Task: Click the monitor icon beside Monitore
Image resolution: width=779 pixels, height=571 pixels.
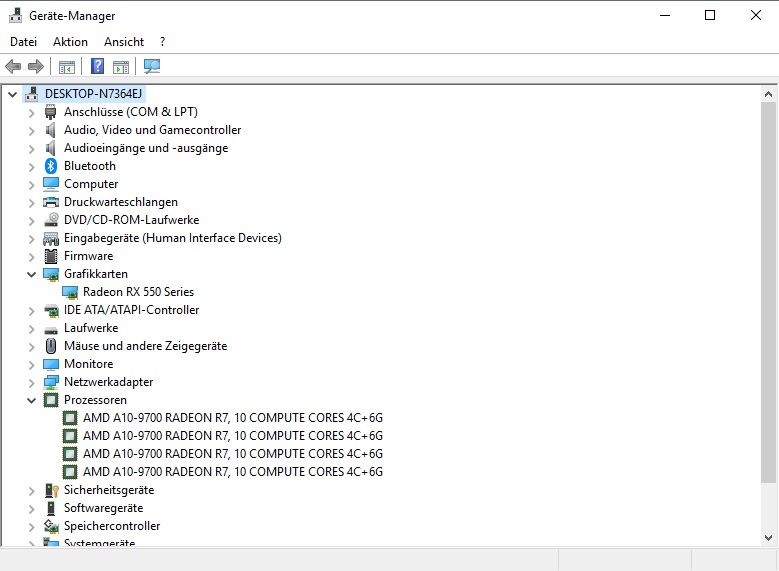Action: tap(51, 364)
